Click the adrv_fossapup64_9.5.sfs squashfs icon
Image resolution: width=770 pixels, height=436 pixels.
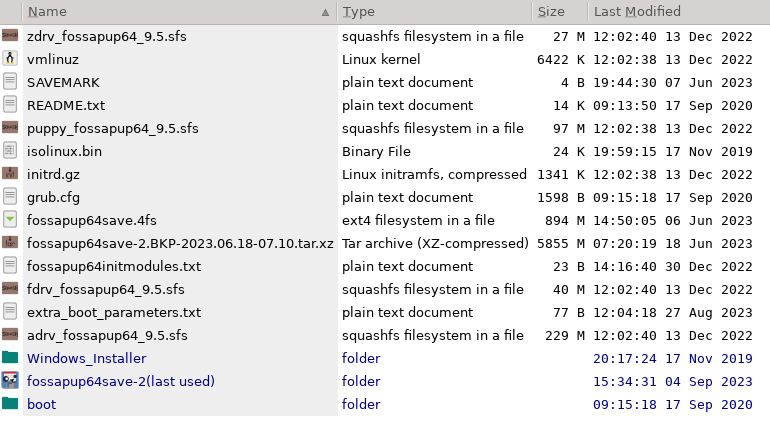pyautogui.click(x=10, y=335)
